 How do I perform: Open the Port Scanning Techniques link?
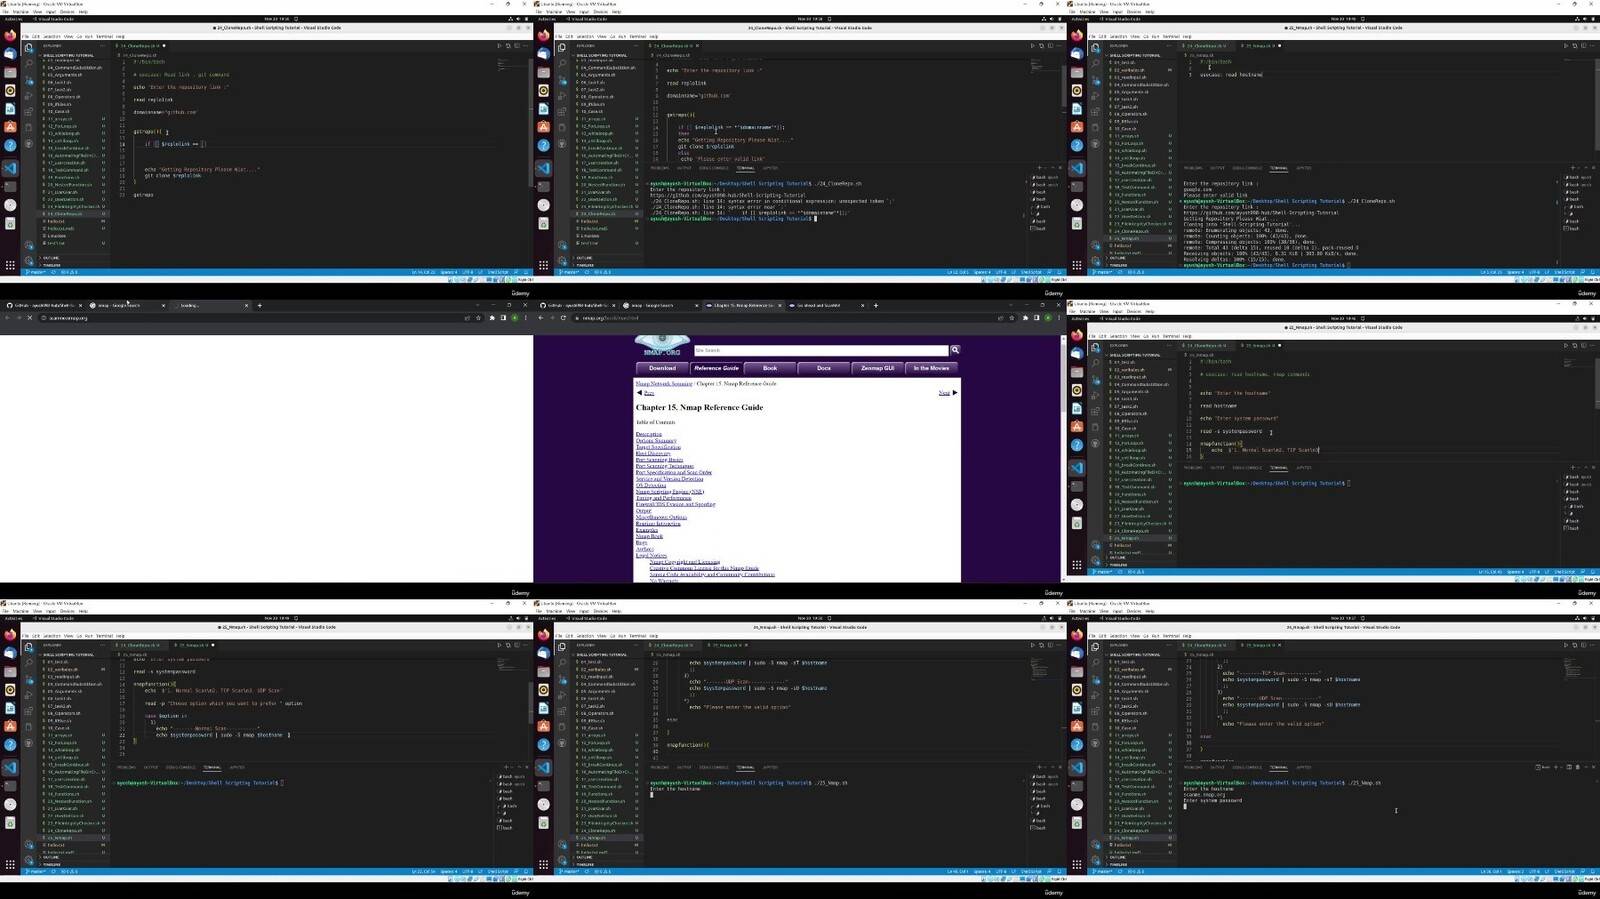[x=664, y=466]
